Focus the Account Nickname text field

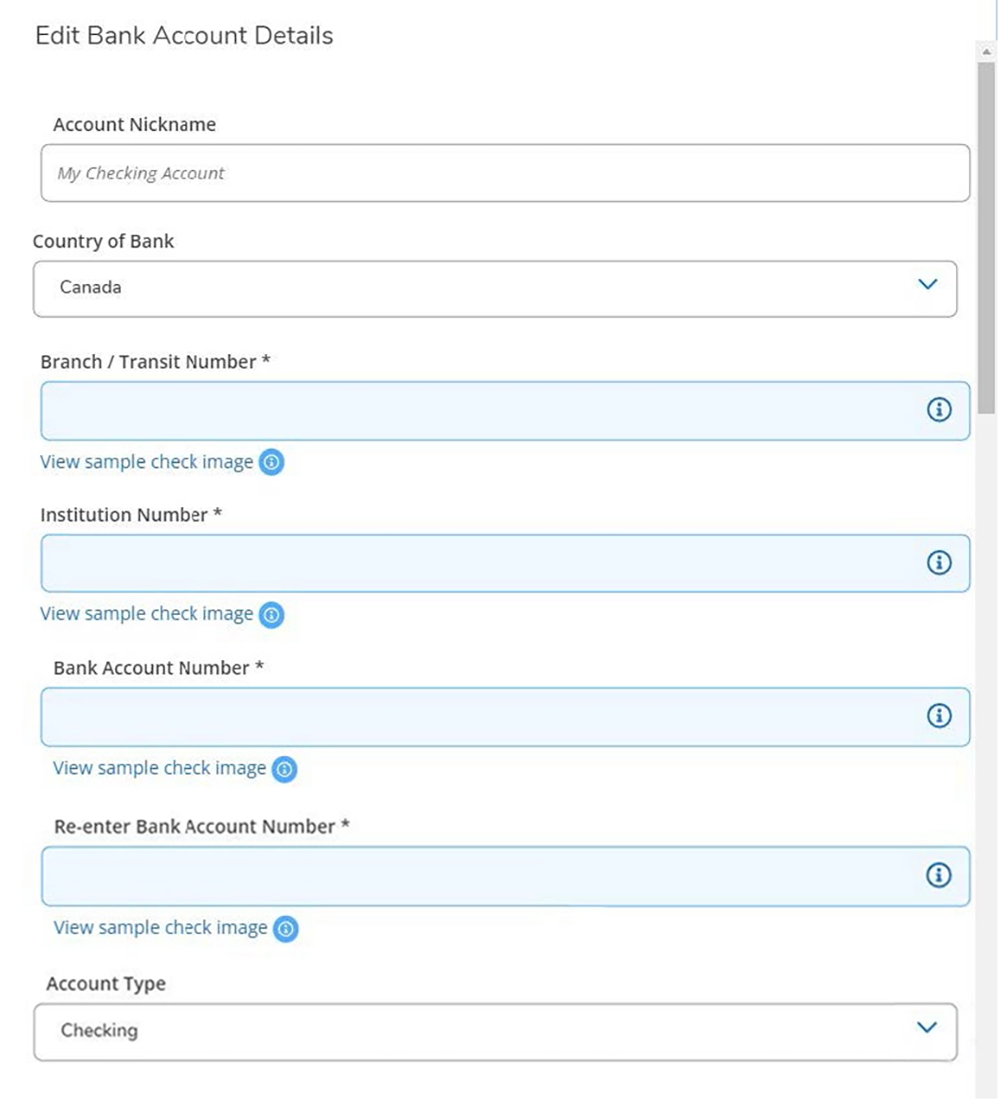(505, 173)
